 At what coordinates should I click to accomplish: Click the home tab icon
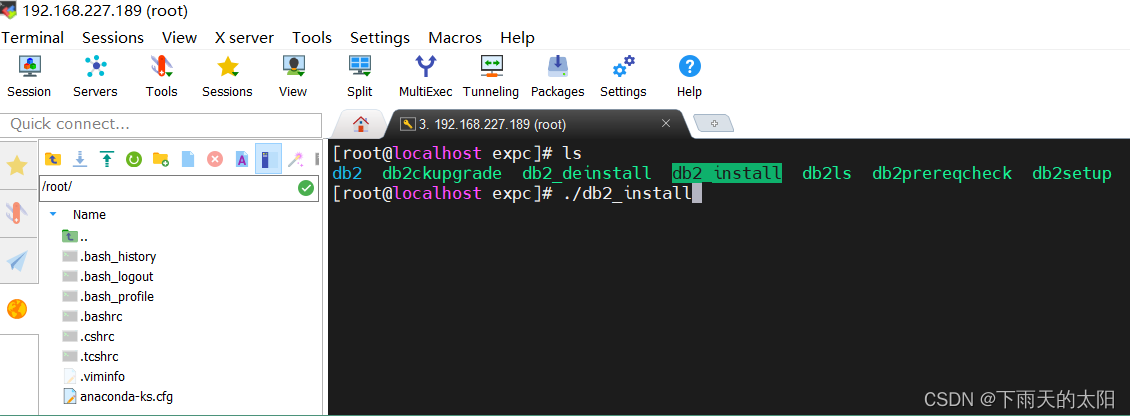361,124
